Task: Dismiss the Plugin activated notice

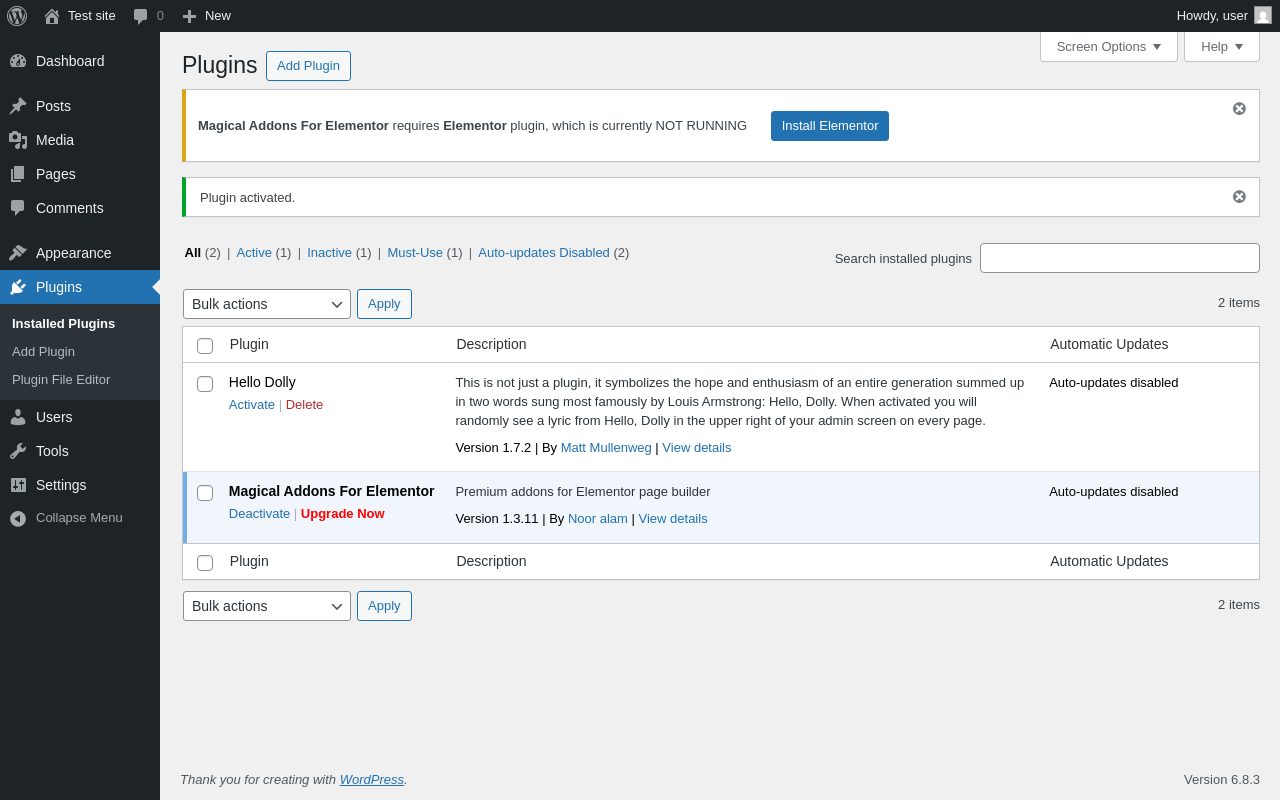Action: 1239,196
